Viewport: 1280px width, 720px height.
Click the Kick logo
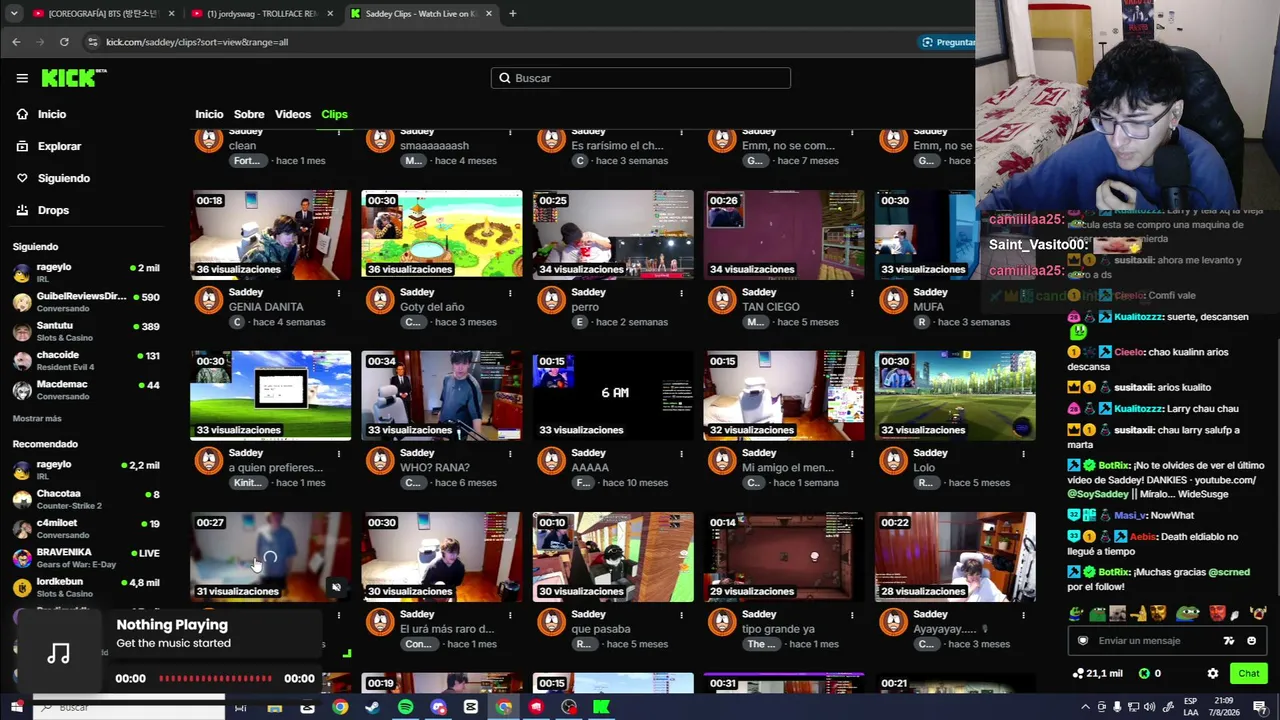coord(73,78)
